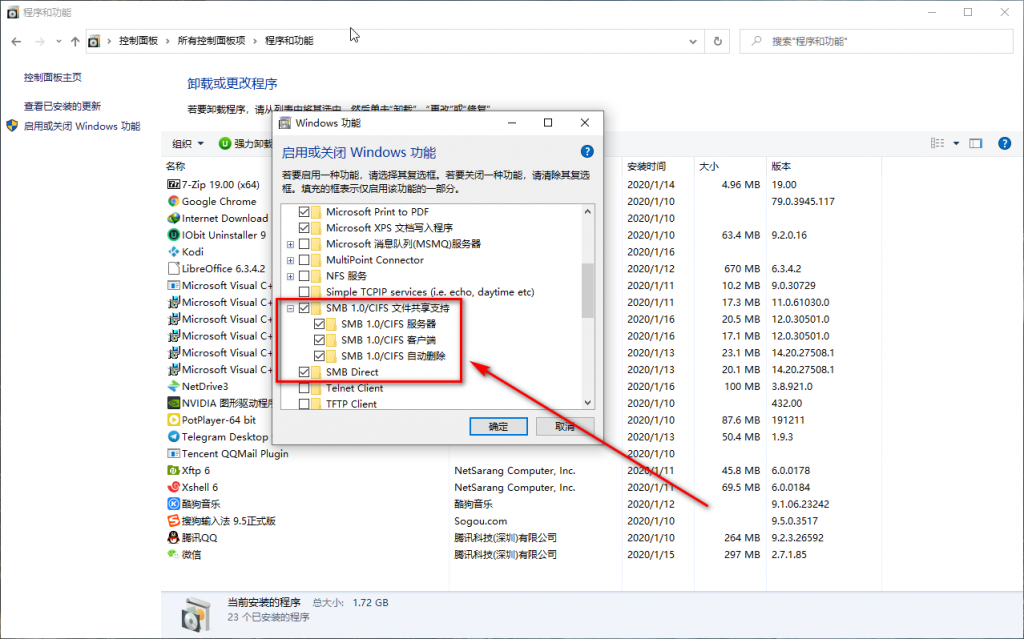
Task: Click 程序和功能 breadcrumb segment
Action: 289,41
